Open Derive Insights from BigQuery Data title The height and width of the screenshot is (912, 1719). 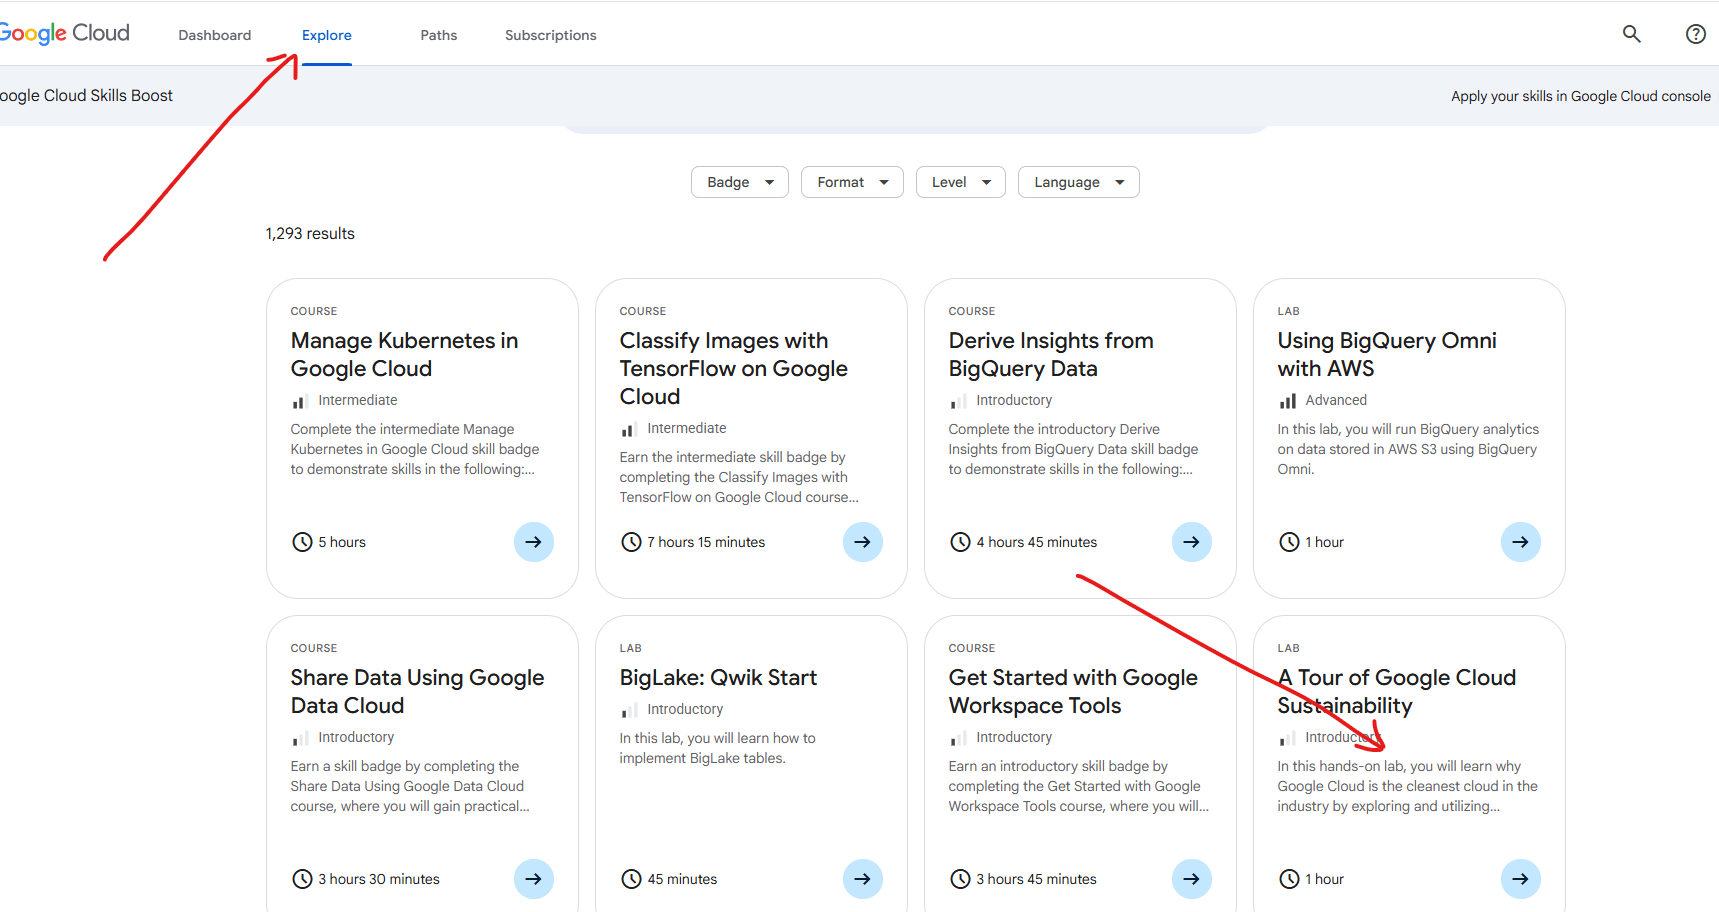coord(1051,354)
